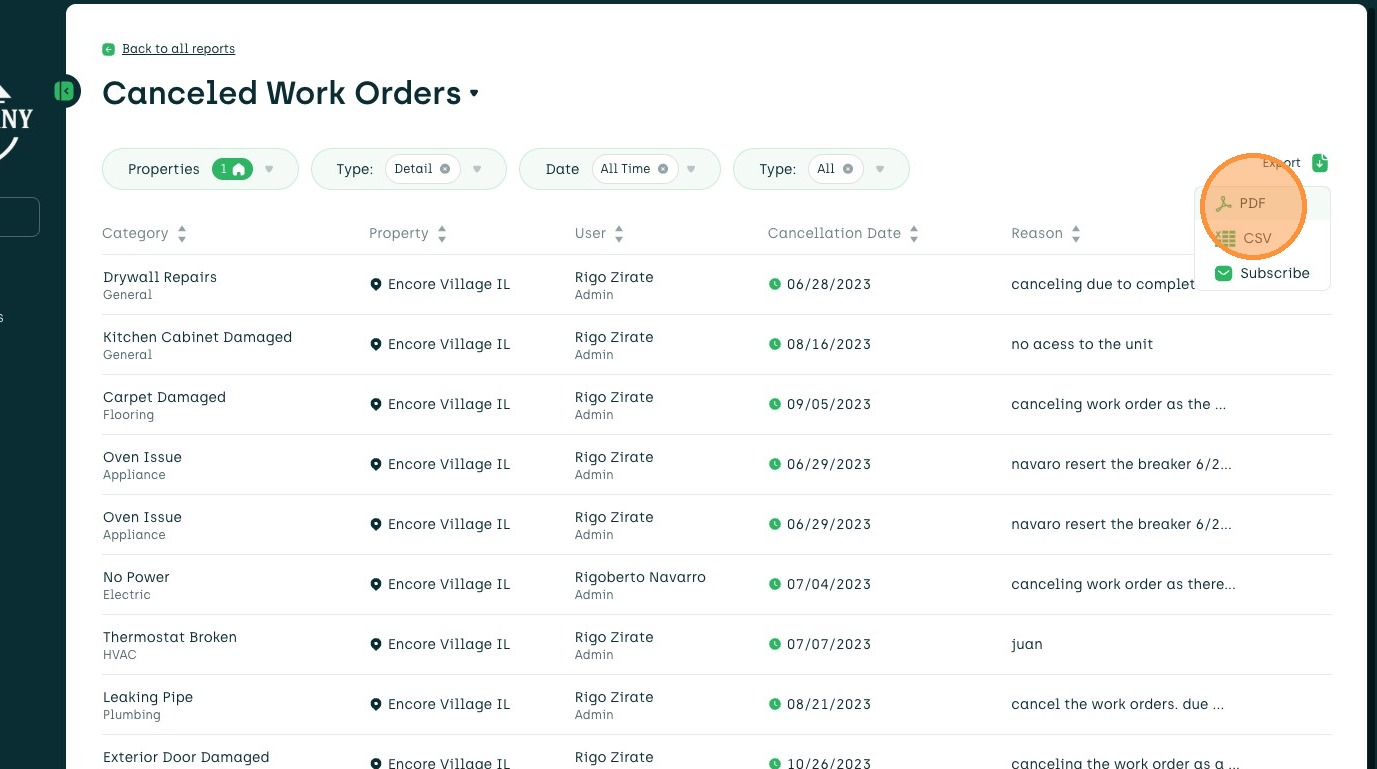Go back to all reports link
Viewport: 1377px width, 769px height.
(179, 49)
